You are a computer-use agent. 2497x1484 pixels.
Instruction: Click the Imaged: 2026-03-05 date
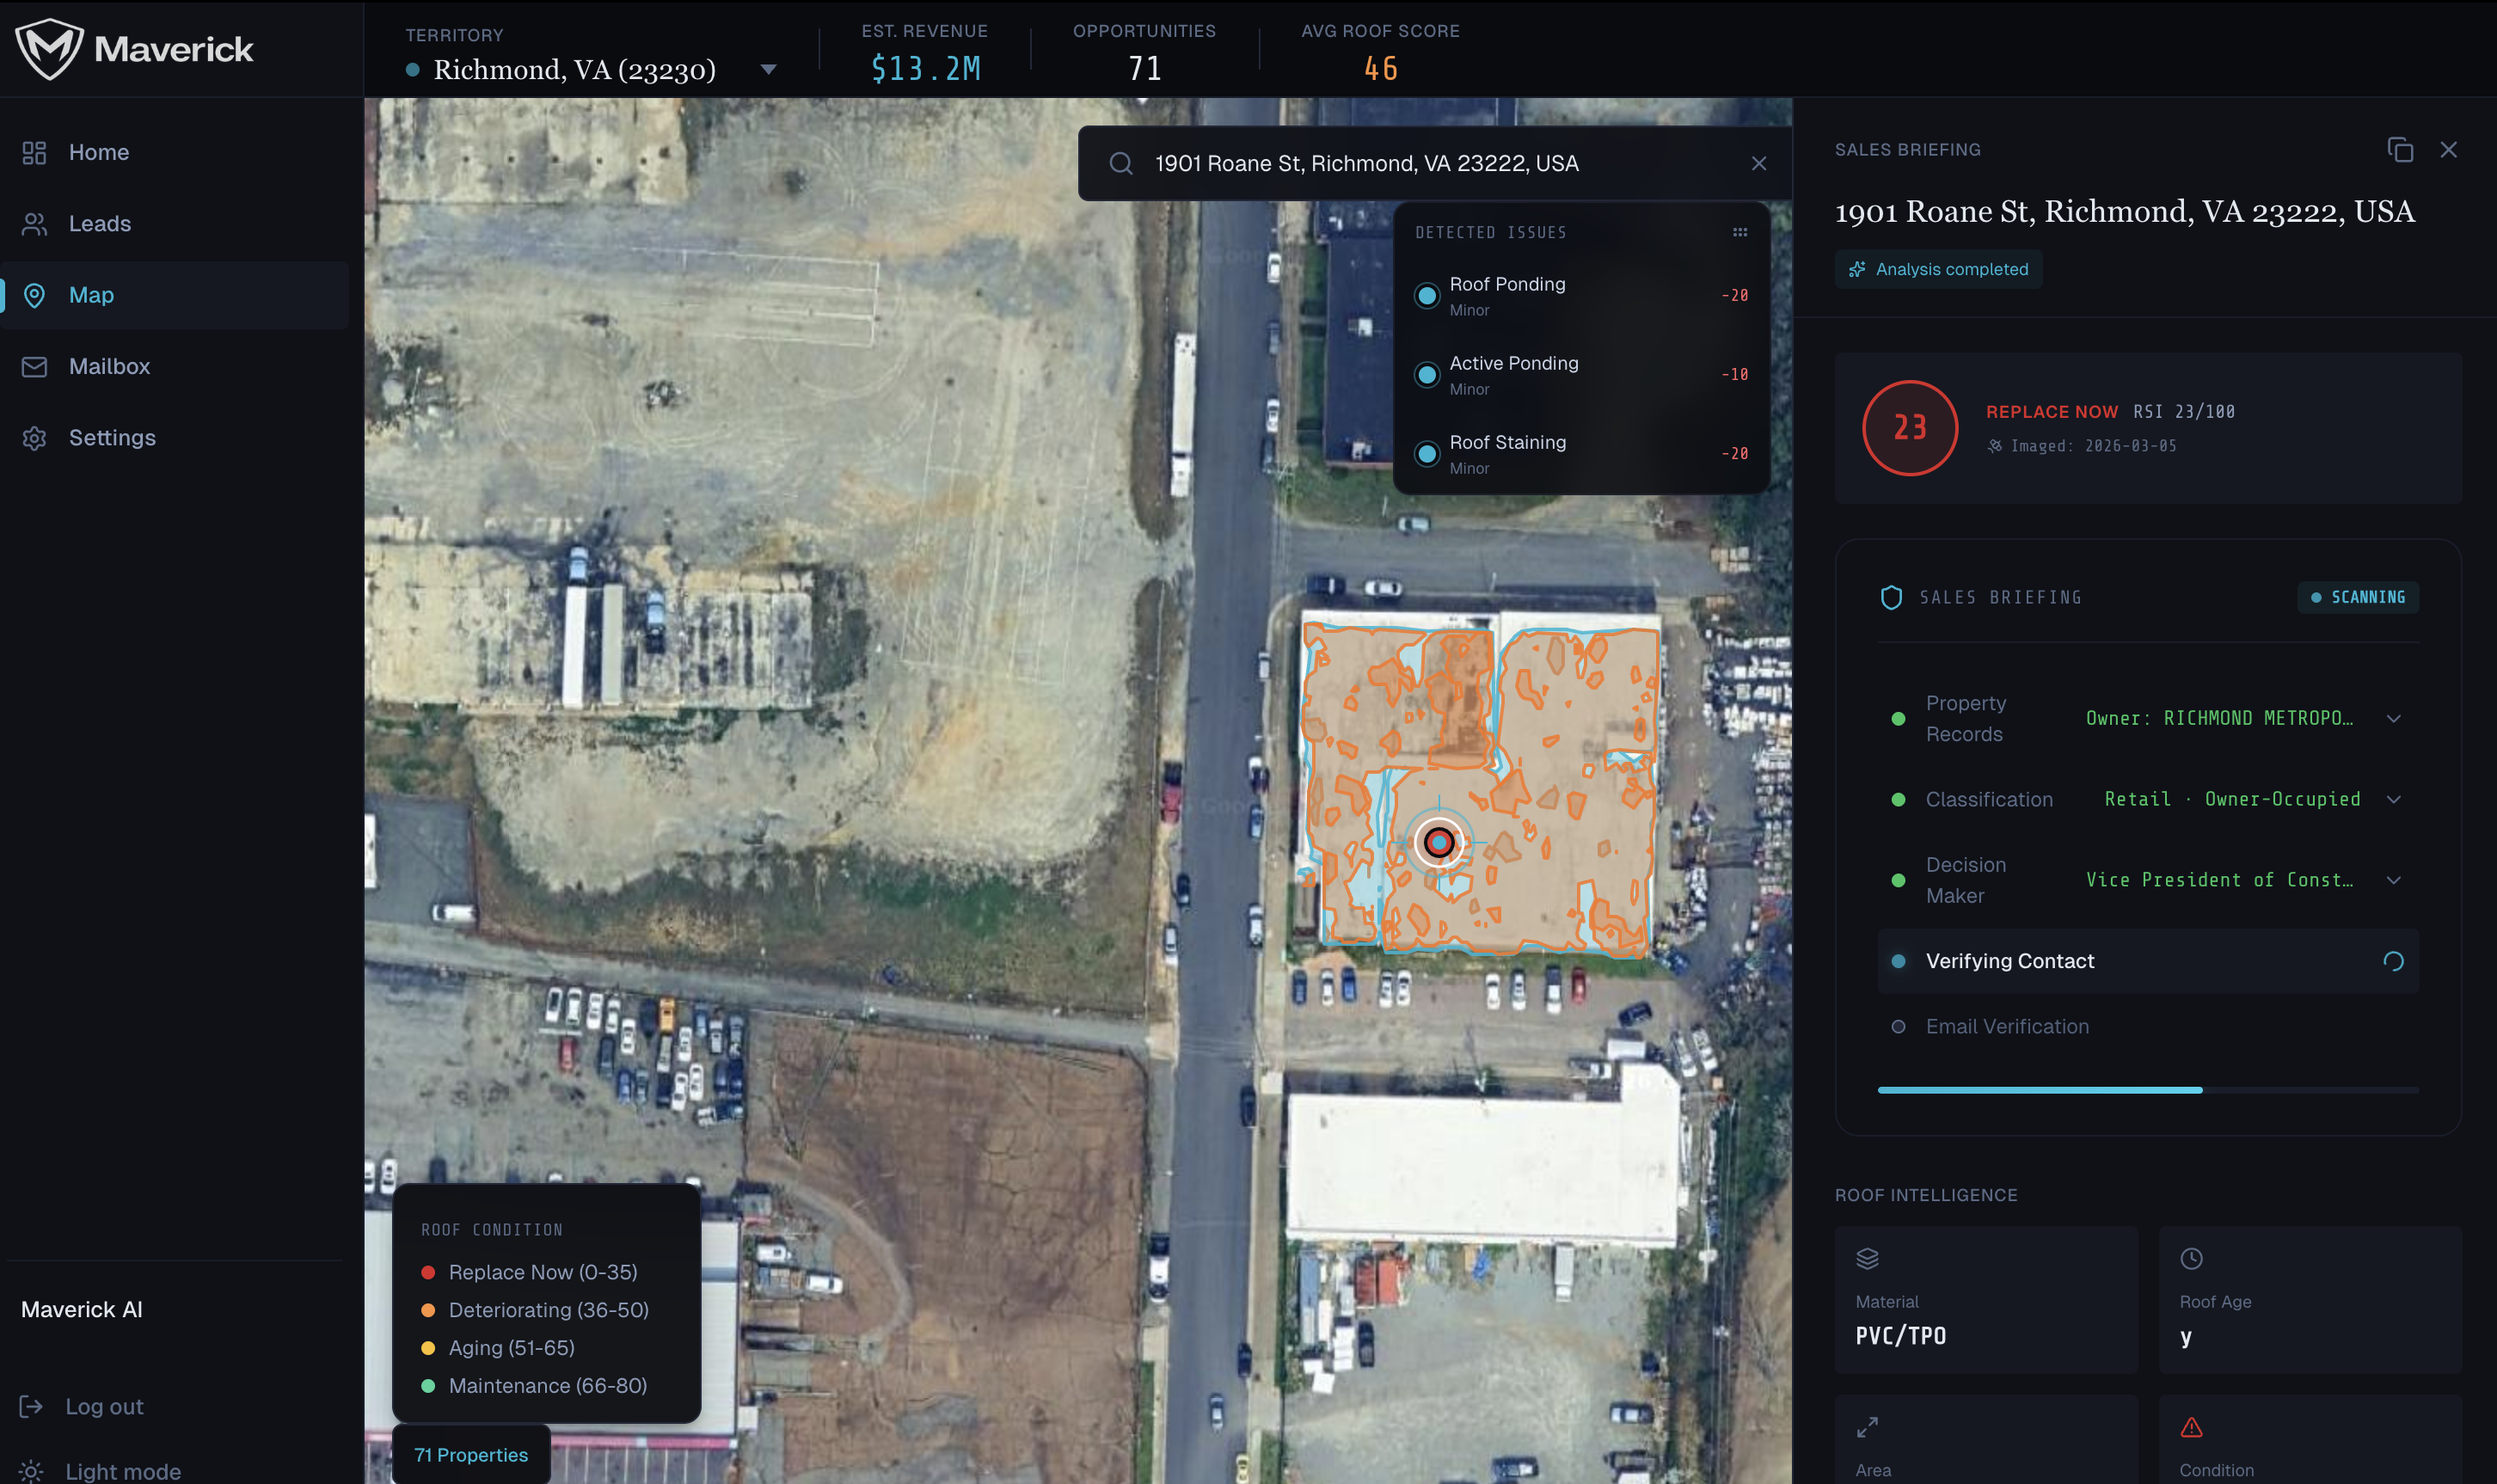2093,446
